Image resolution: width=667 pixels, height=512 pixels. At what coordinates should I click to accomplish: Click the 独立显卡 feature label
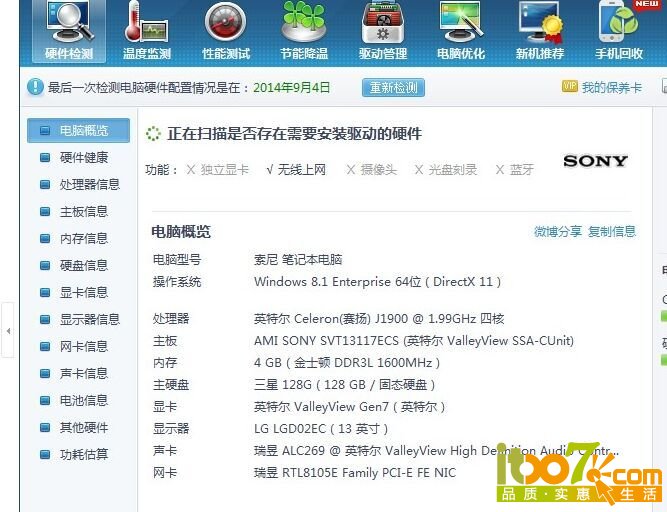(225, 170)
